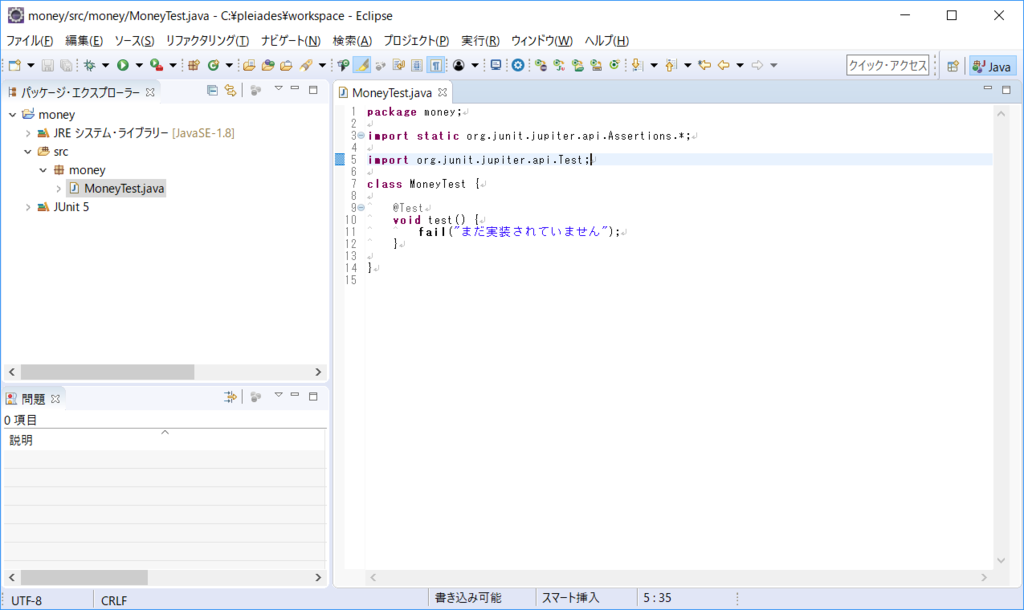
Task: Open the 検索(A) menu
Action: click(352, 40)
